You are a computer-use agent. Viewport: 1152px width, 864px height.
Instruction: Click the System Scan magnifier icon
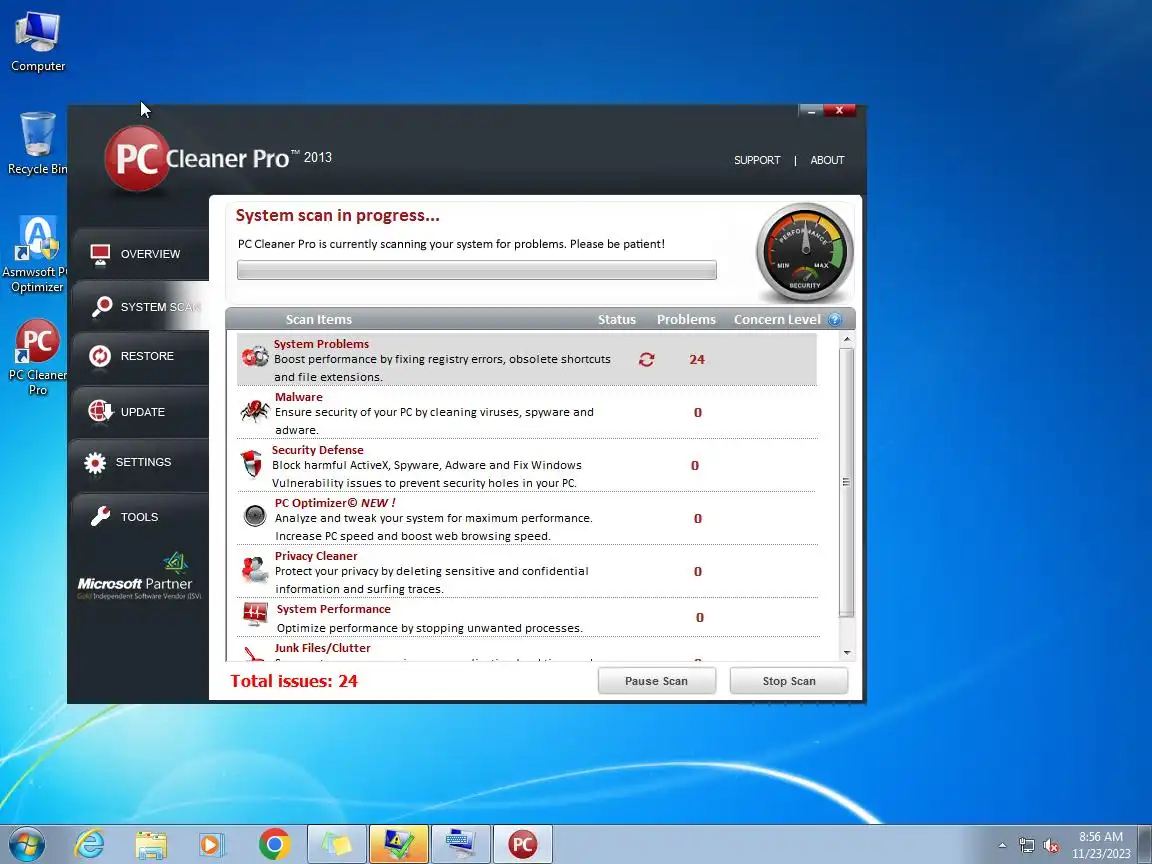[x=101, y=306]
